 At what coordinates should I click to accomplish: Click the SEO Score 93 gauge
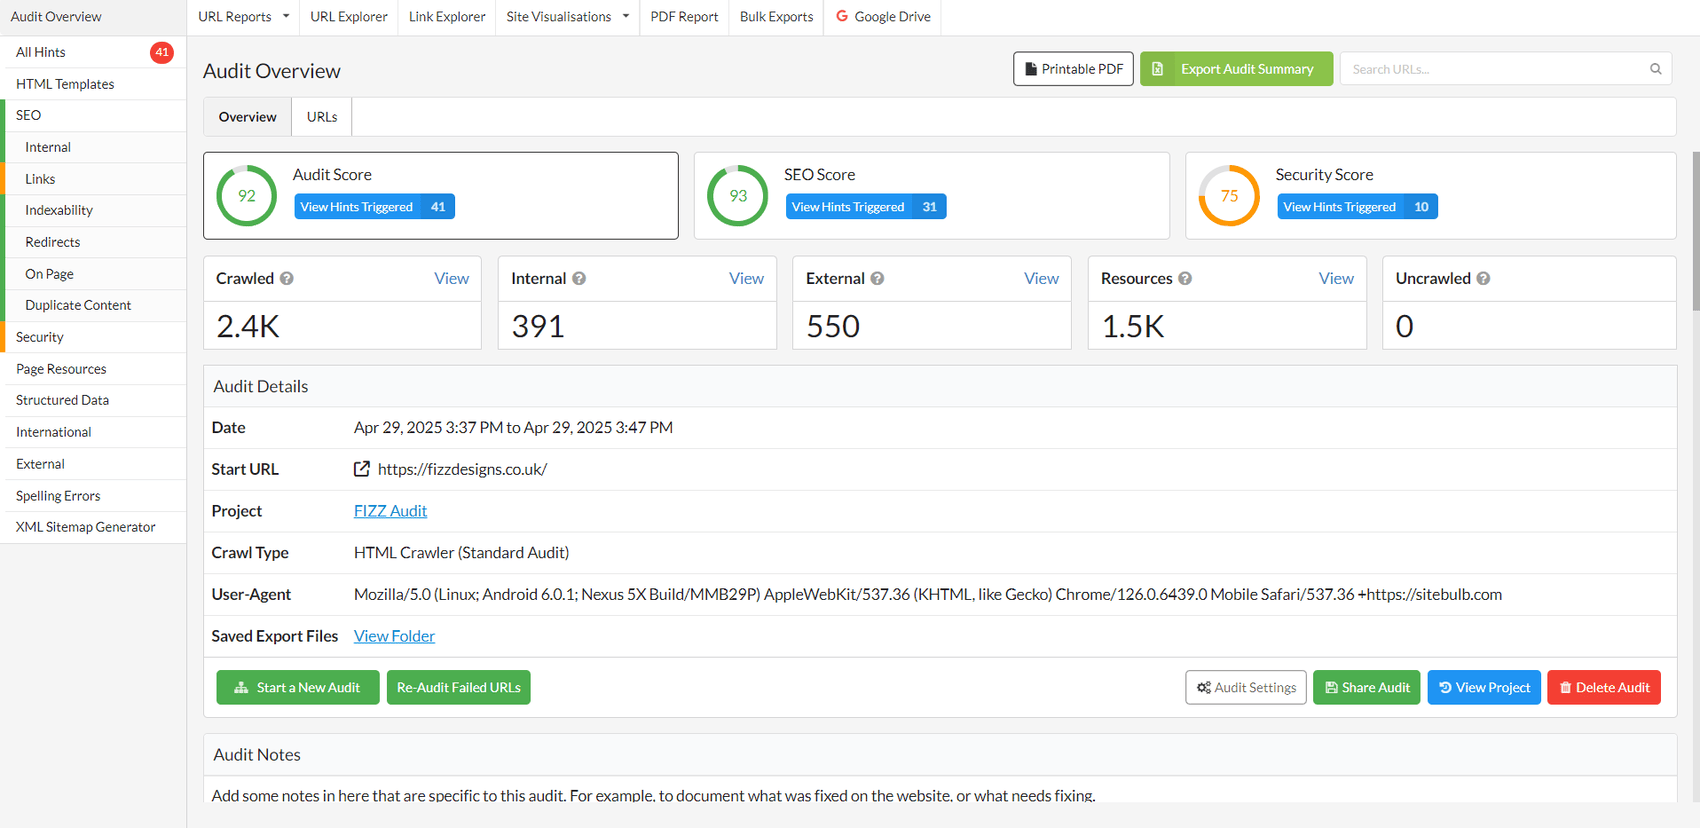click(x=738, y=196)
